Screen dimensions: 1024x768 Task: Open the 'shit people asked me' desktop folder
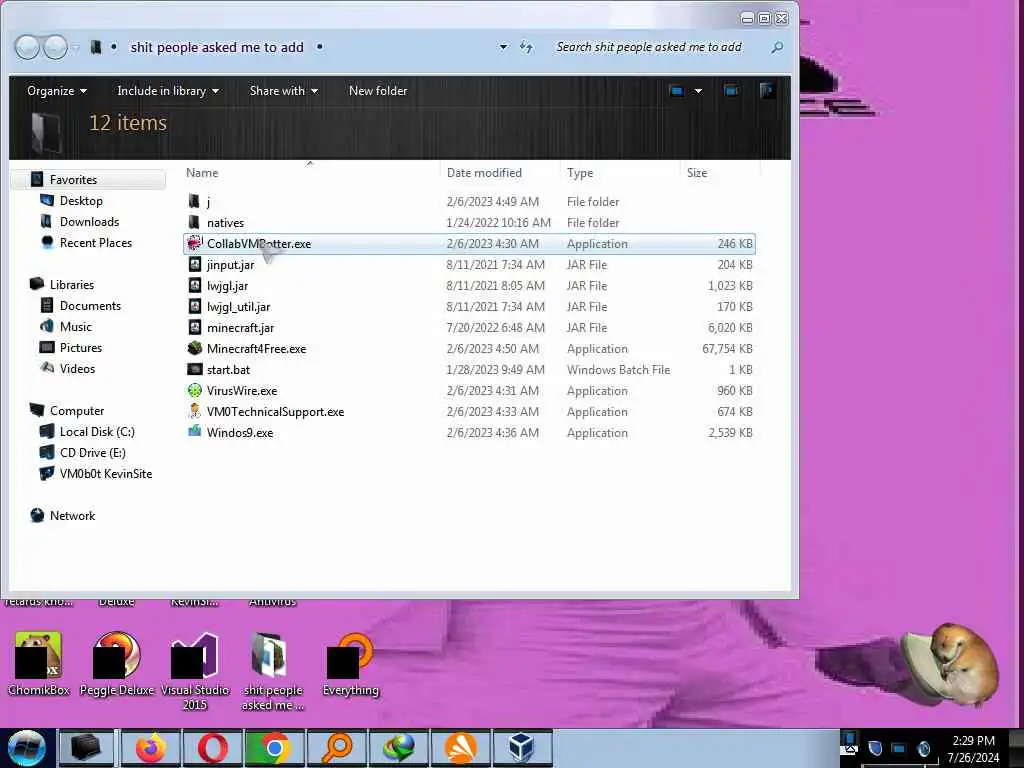click(x=272, y=671)
